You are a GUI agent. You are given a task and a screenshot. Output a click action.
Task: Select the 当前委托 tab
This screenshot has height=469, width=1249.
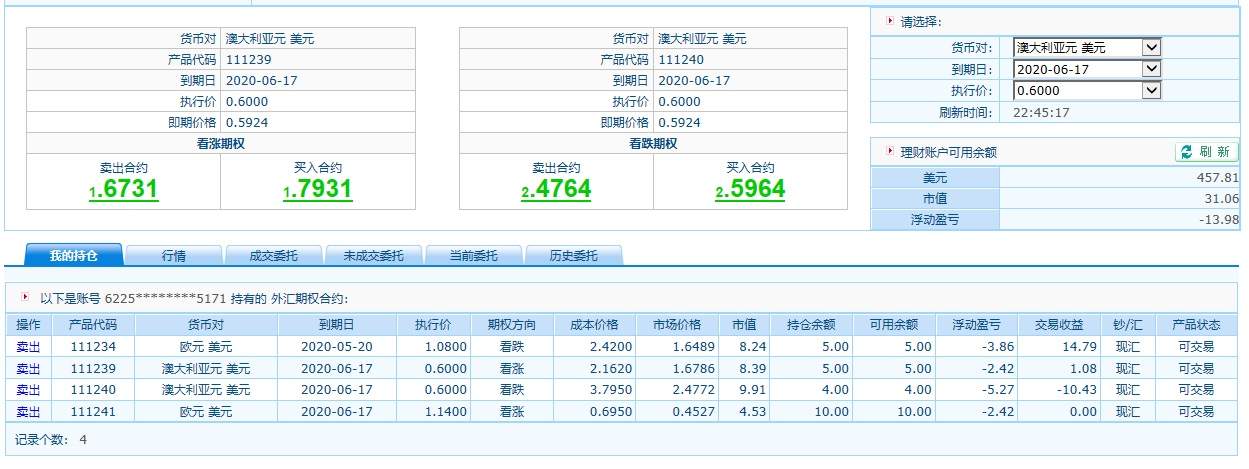(473, 255)
